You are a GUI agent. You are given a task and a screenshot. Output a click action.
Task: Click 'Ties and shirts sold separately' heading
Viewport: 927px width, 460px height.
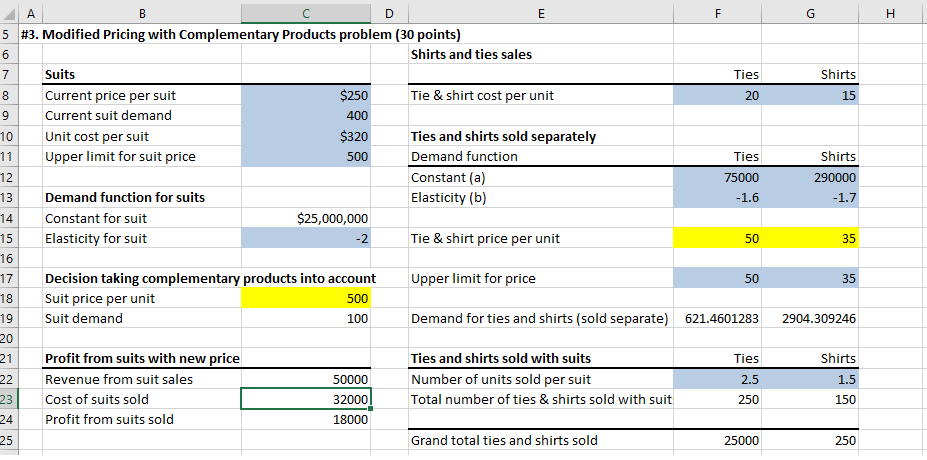[x=503, y=137]
